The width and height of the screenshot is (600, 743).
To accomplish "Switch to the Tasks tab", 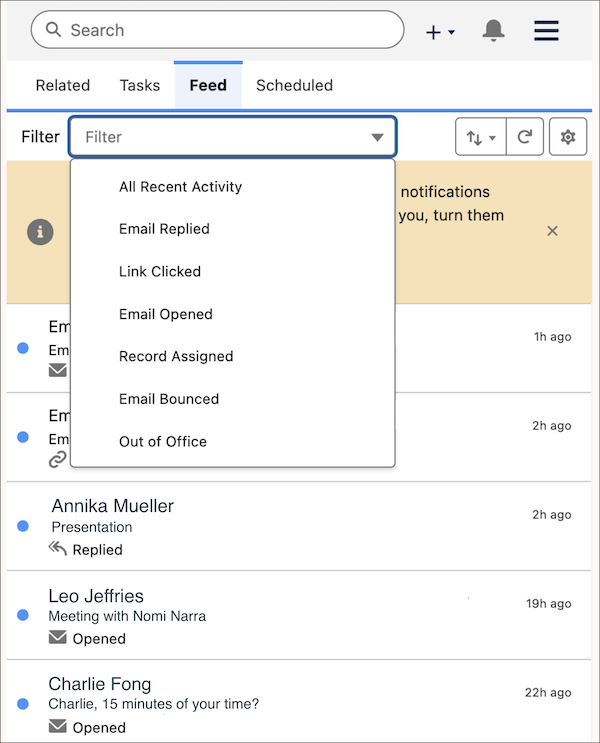I will click(140, 85).
